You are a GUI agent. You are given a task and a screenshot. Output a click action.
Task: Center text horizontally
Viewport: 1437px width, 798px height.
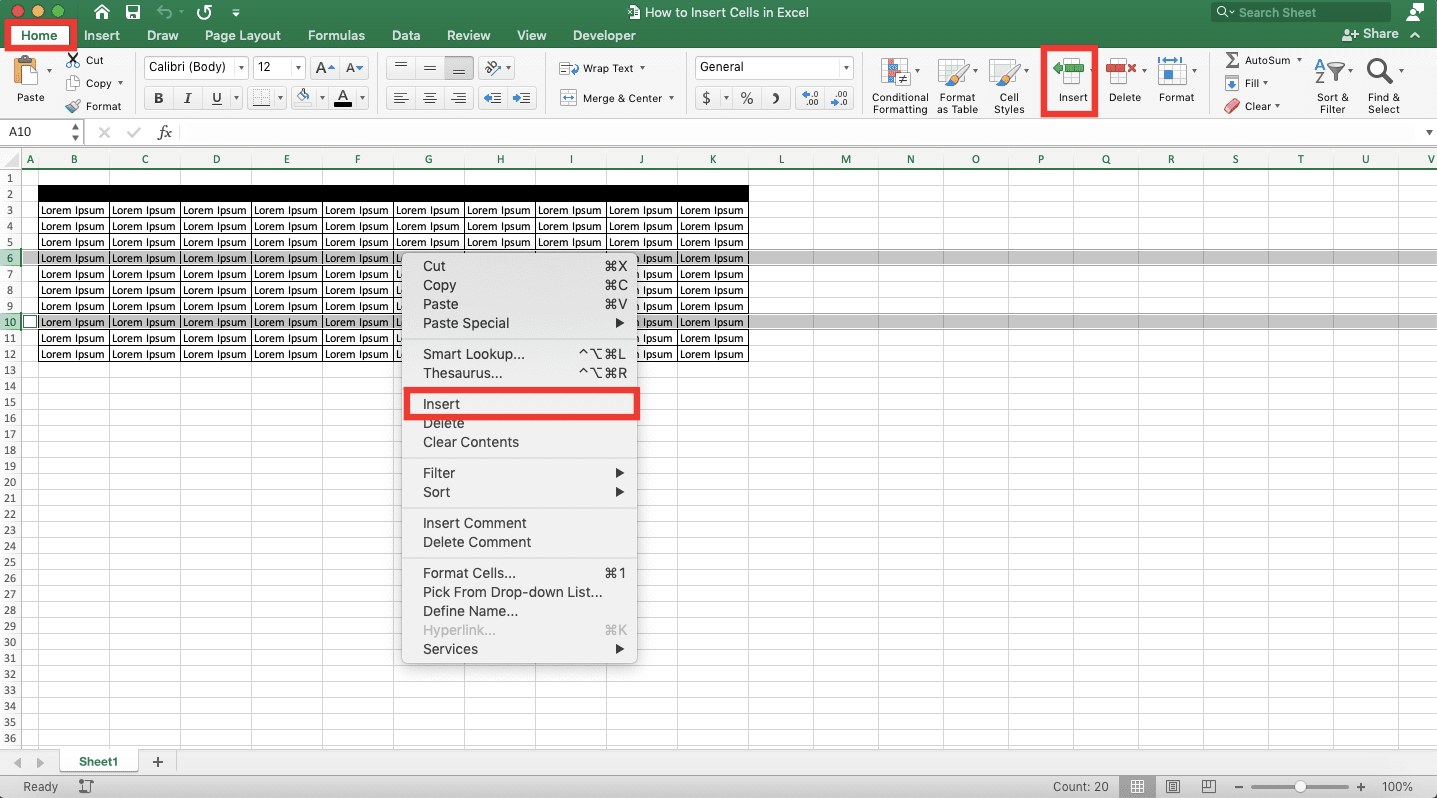tap(430, 98)
